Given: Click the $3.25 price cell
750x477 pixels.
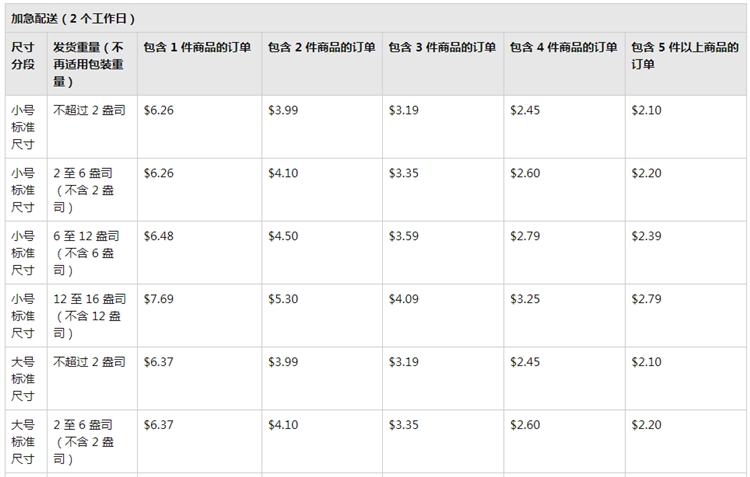Looking at the screenshot, I should (525, 299).
